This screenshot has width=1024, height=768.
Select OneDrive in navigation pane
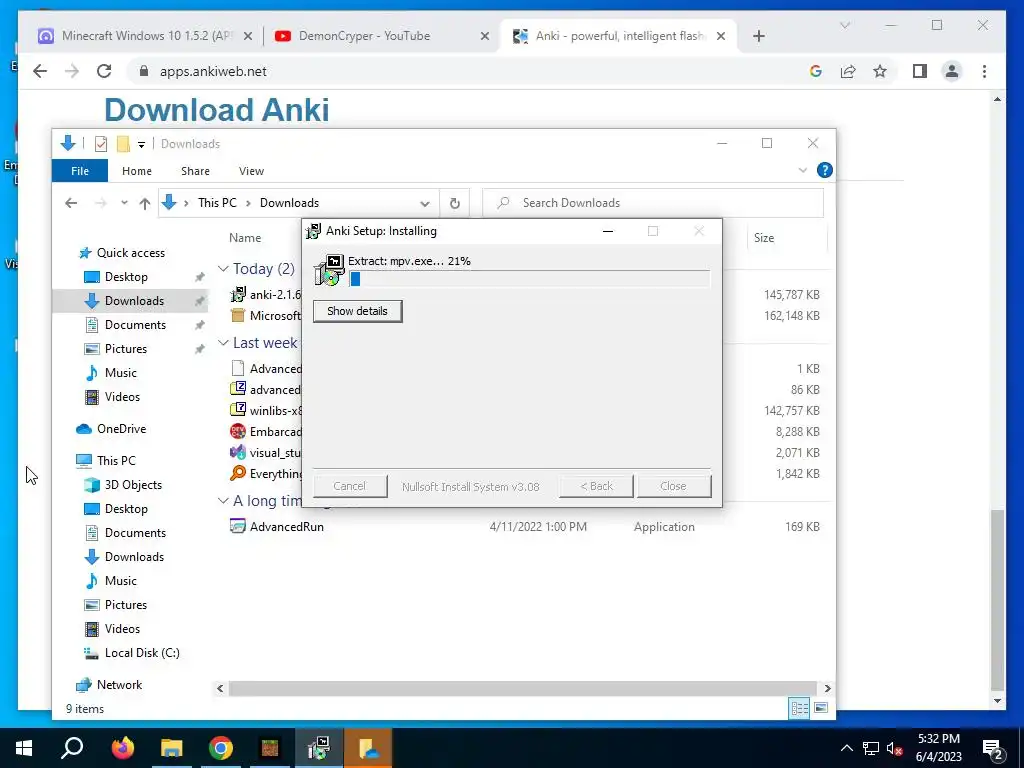(121, 429)
